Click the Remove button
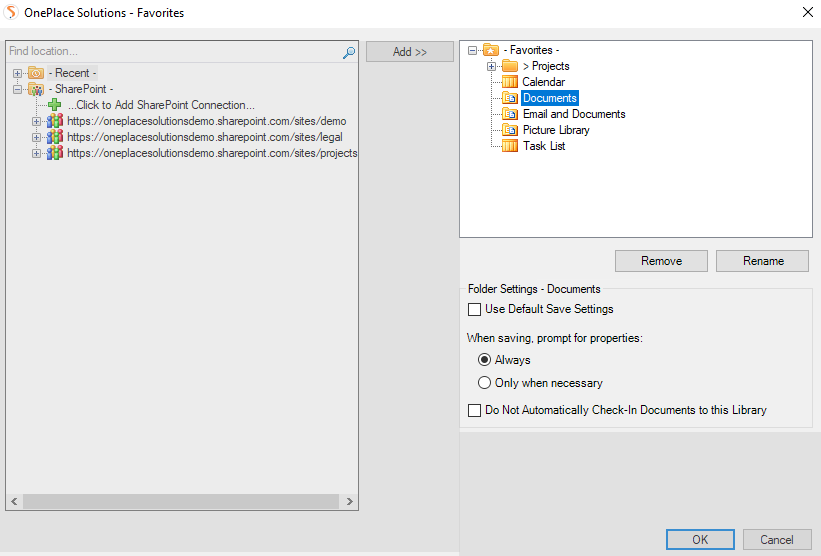The height and width of the screenshot is (556, 821). coord(661,261)
